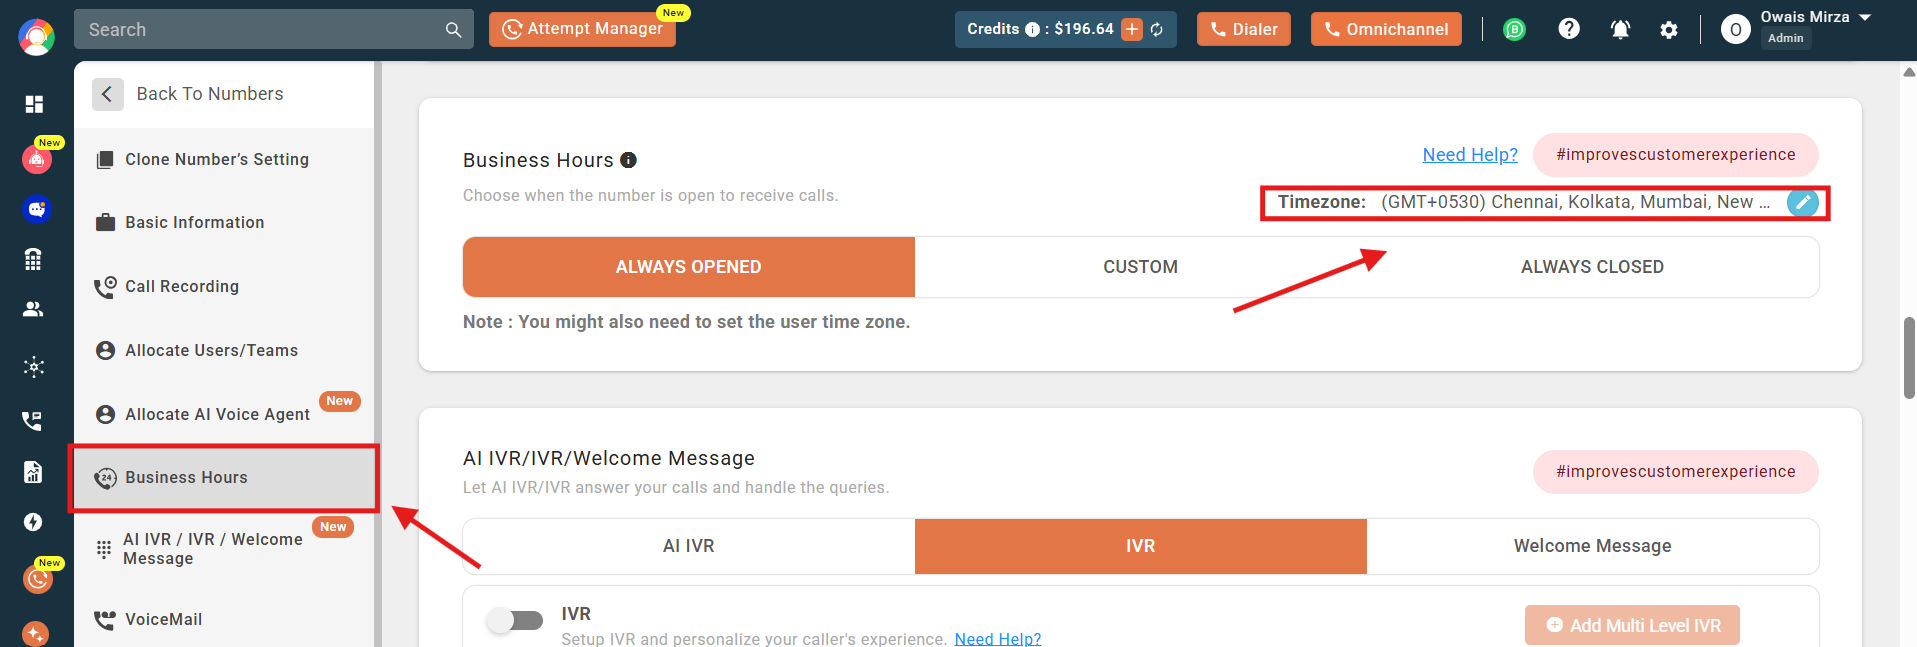The width and height of the screenshot is (1917, 647).
Task: Click #improvescustomerexperience tag in Business Hours
Action: tap(1676, 155)
